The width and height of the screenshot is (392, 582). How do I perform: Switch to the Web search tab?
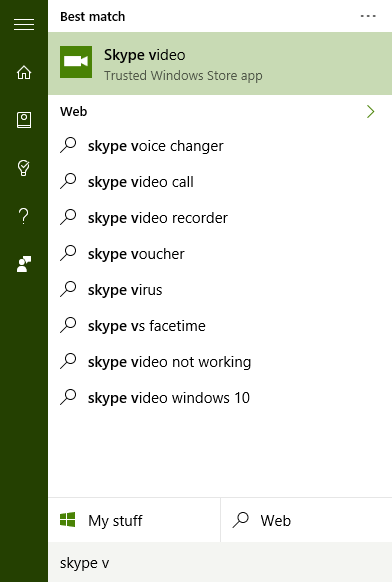[x=306, y=520]
